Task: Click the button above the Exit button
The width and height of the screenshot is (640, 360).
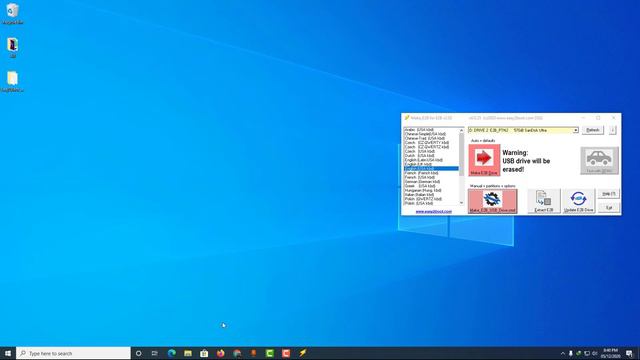Action: pyautogui.click(x=609, y=194)
